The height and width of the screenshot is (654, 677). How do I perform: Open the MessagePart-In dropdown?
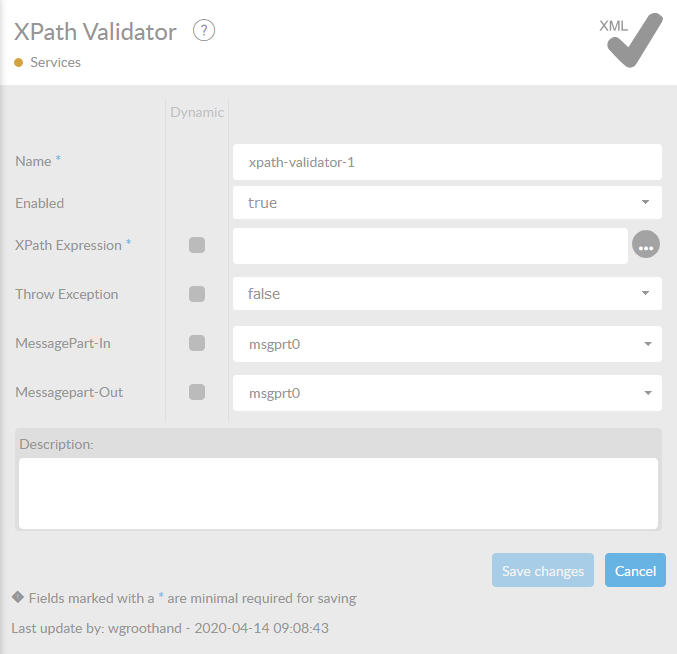point(447,344)
